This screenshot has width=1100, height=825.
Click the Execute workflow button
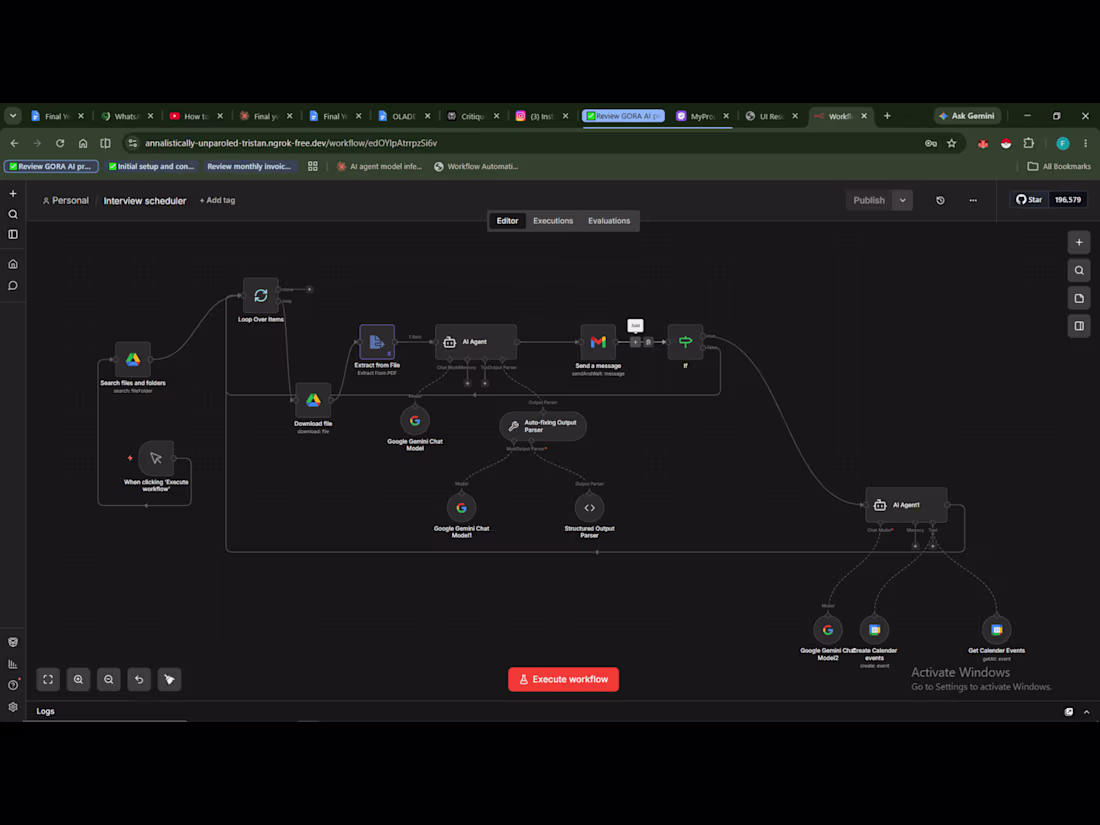point(563,679)
